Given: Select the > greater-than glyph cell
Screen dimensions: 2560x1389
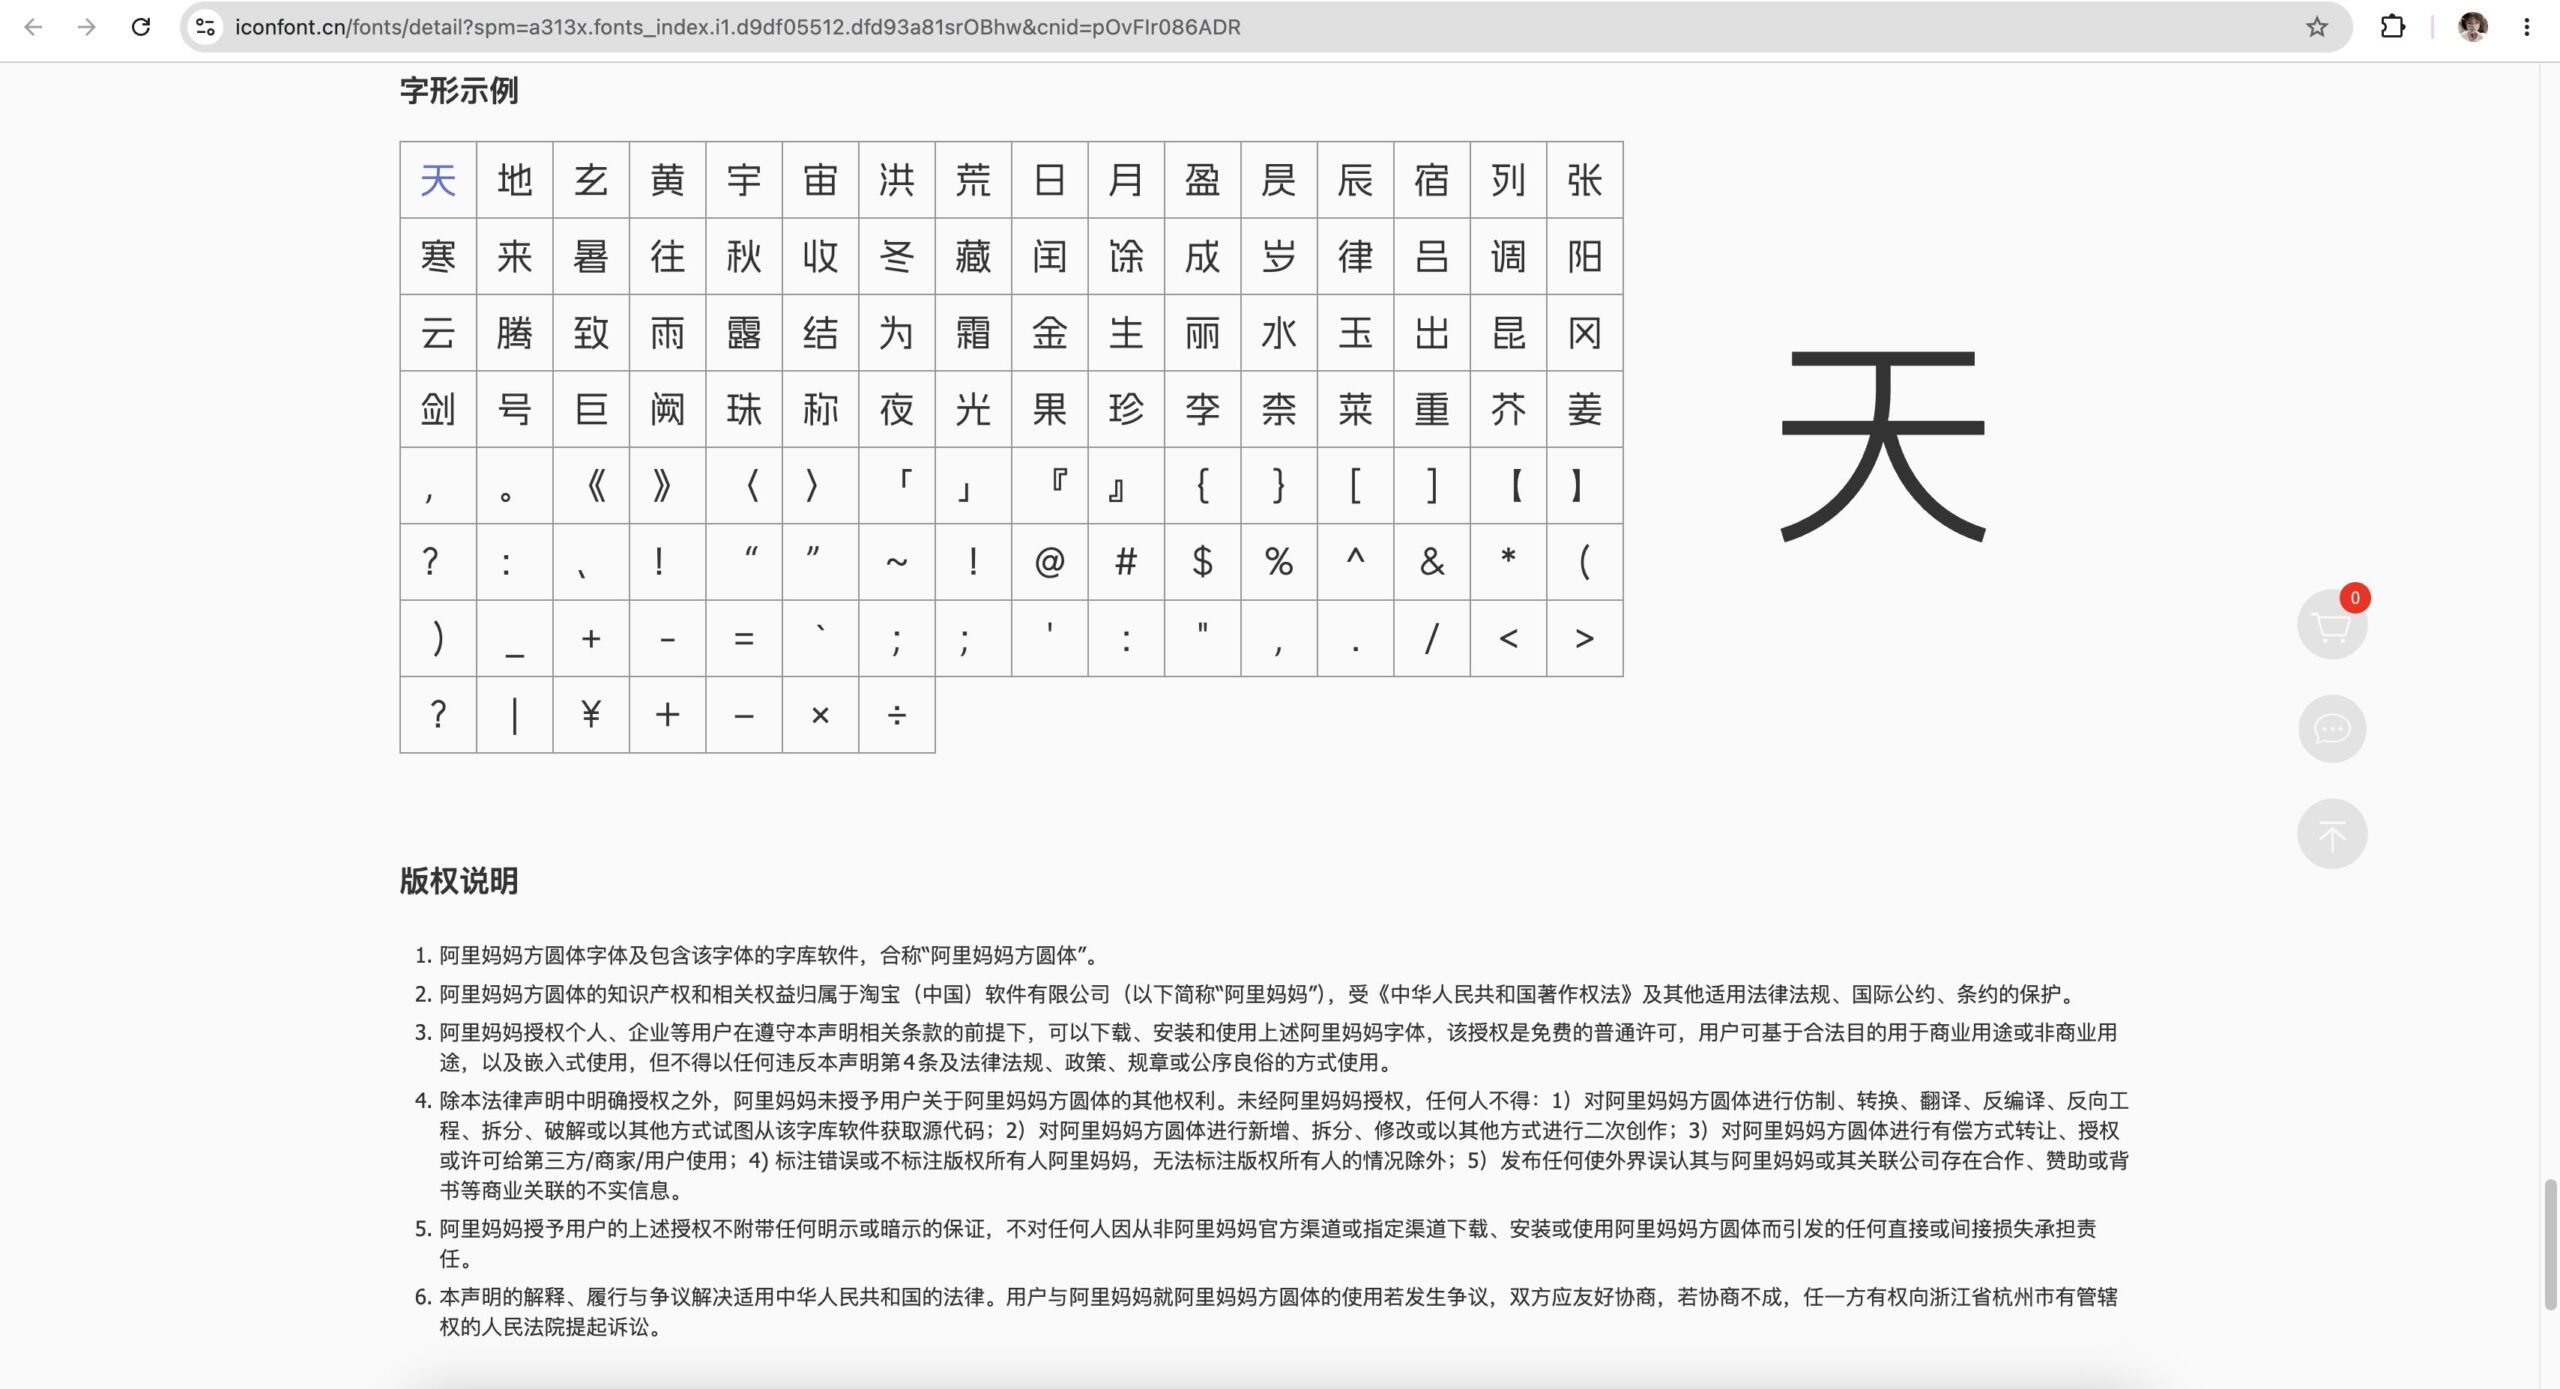Looking at the screenshot, I should tap(1585, 638).
